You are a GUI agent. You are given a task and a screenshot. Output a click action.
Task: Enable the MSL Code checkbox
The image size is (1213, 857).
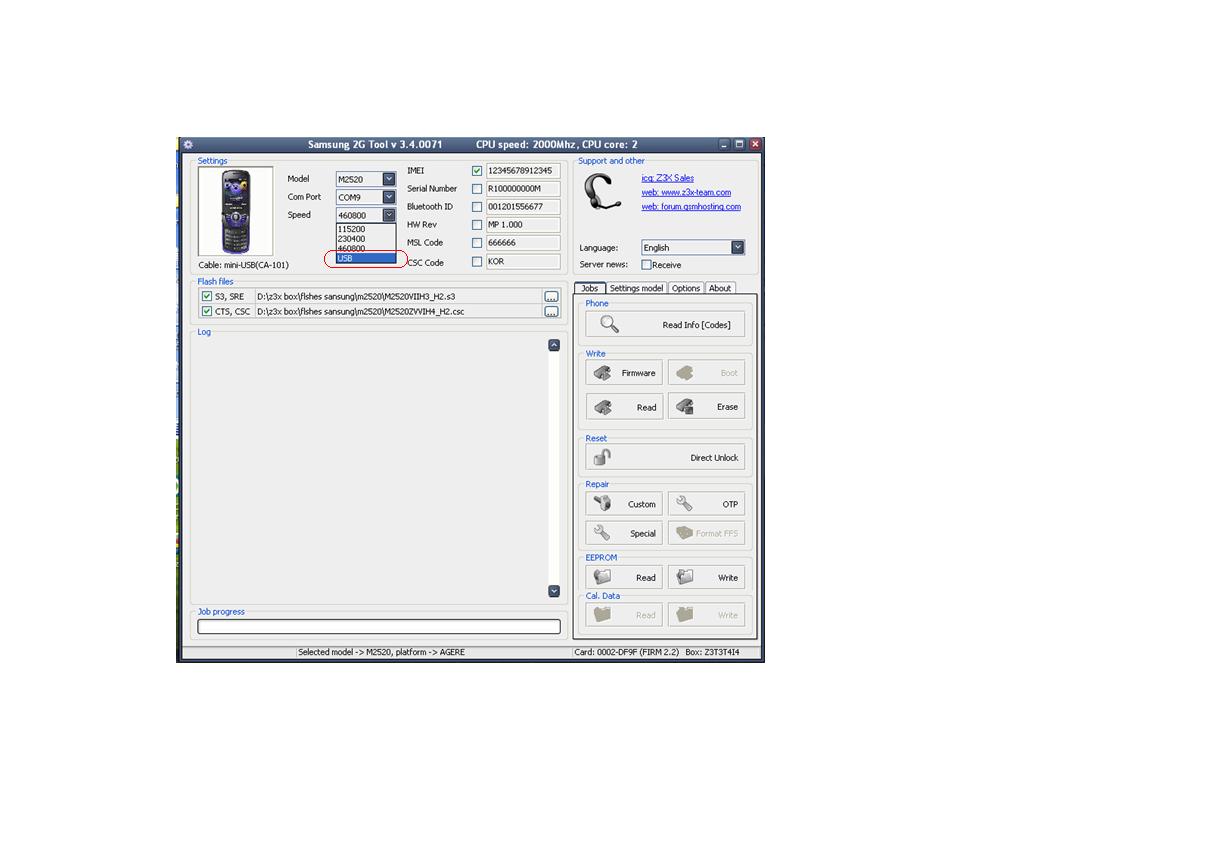click(x=477, y=243)
